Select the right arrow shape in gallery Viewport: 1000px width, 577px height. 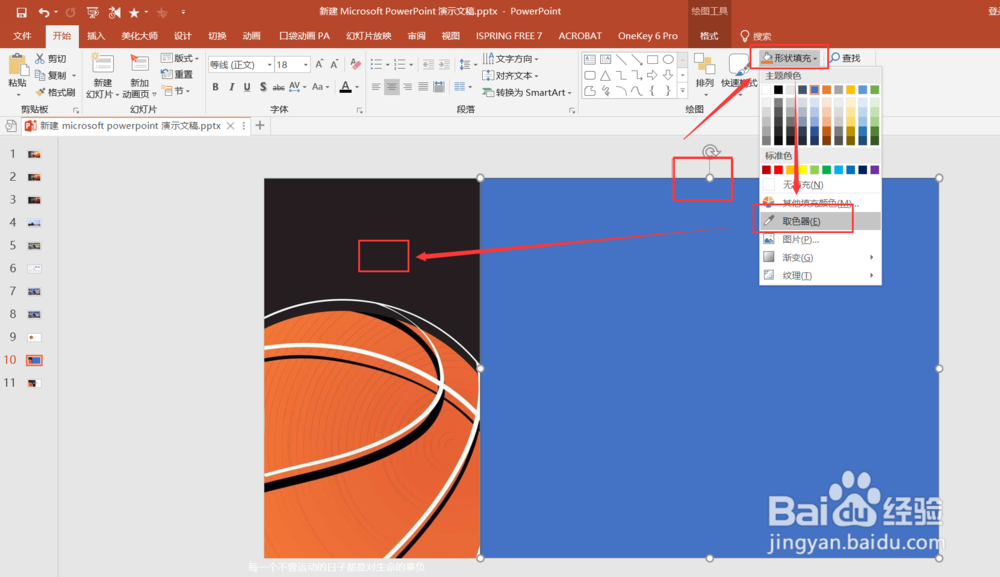point(652,75)
